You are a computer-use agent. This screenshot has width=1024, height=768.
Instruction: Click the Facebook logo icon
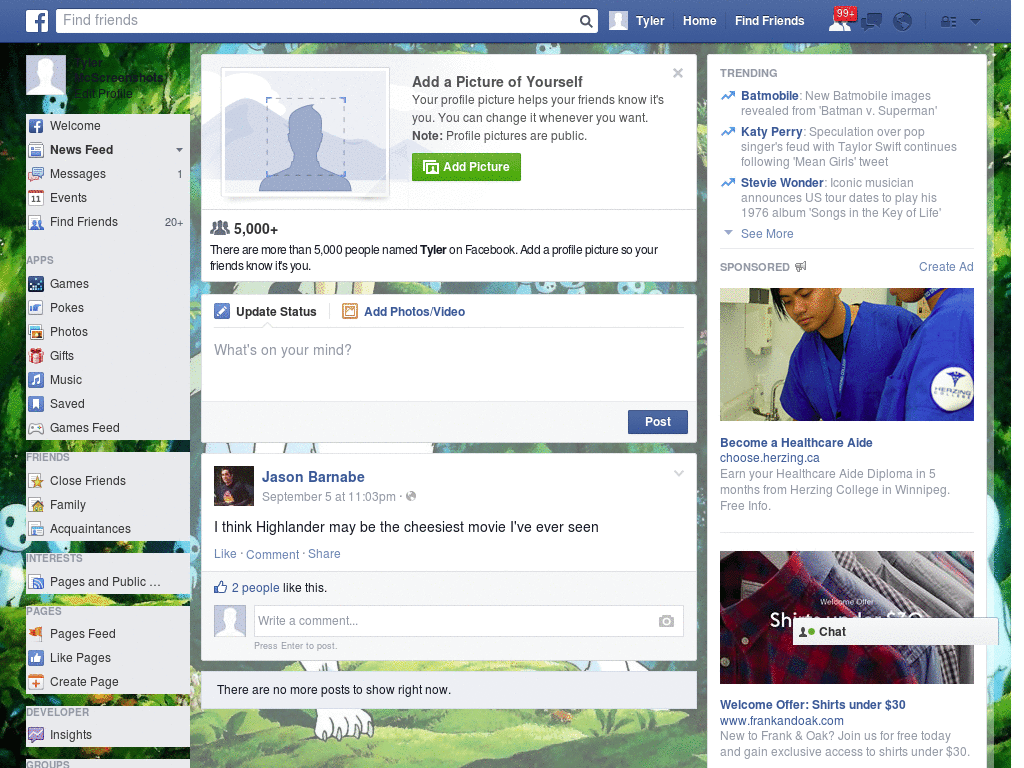tap(37, 21)
